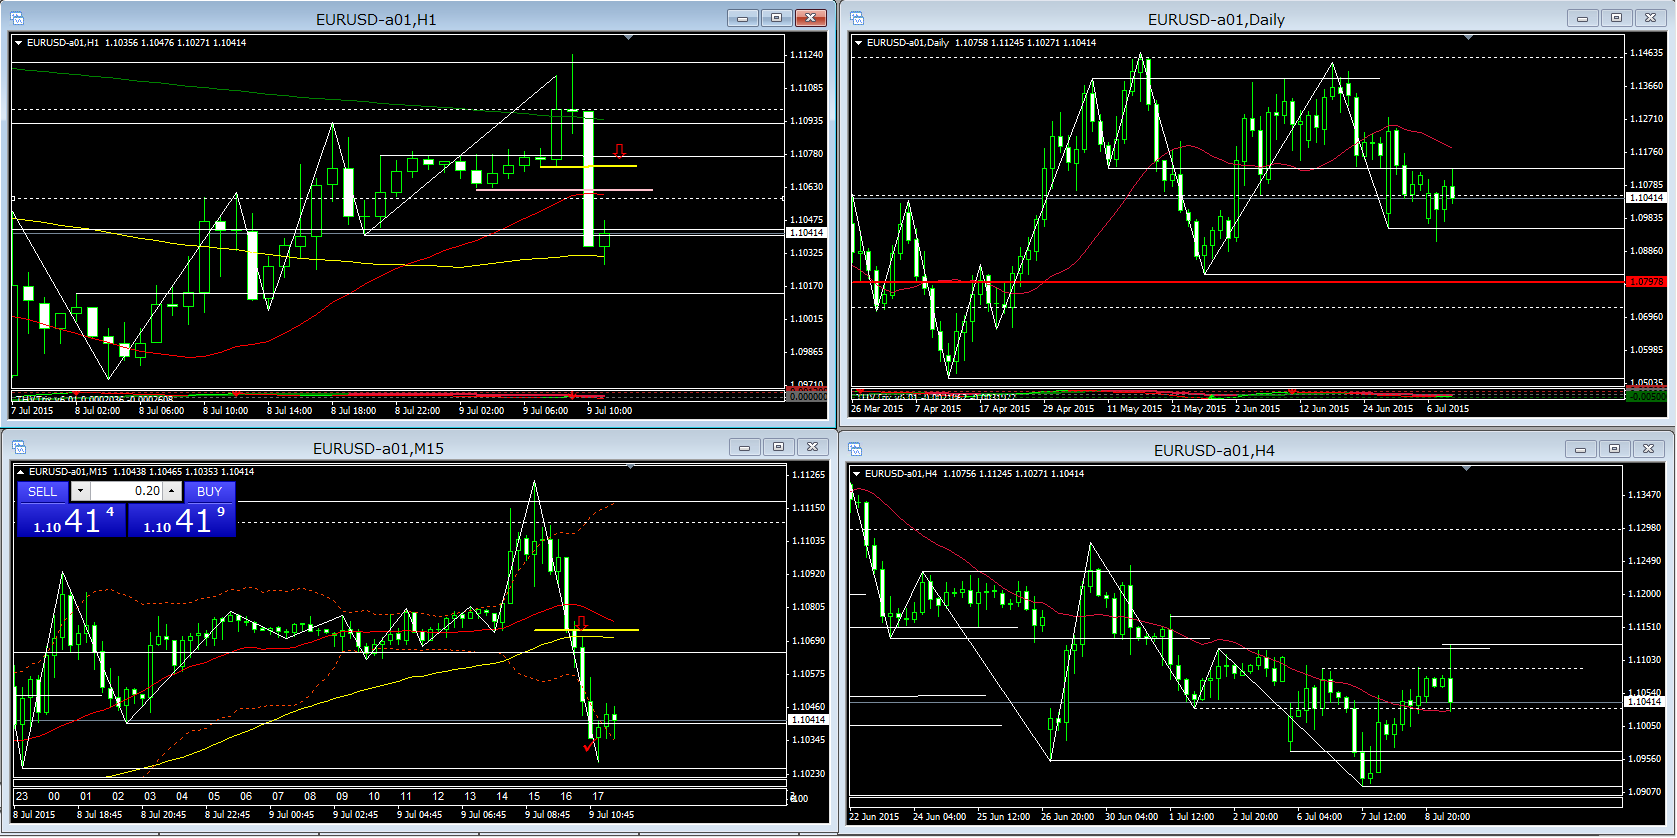1677x838 pixels.
Task: Click the H4 chart window icon
Action: (857, 450)
